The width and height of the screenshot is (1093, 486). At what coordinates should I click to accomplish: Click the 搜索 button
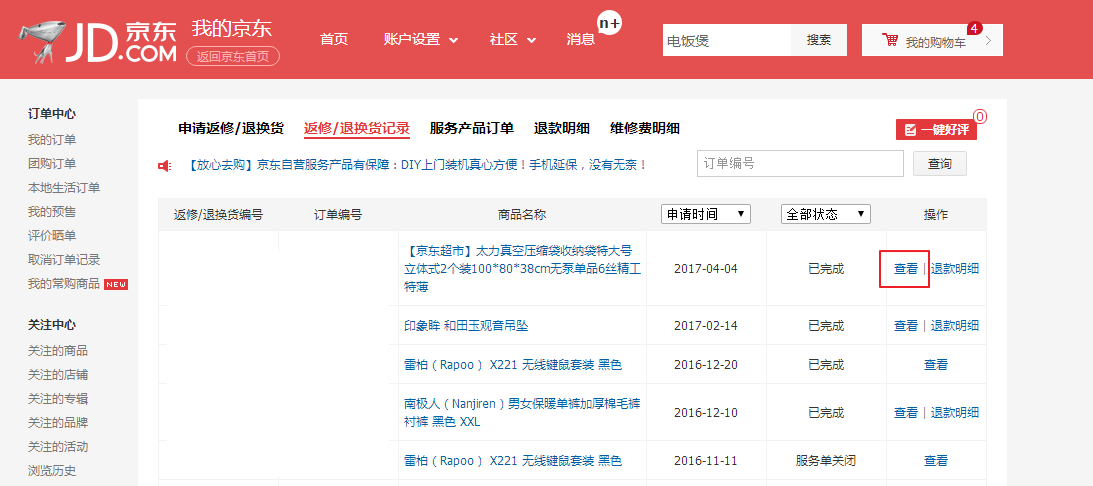(x=819, y=40)
